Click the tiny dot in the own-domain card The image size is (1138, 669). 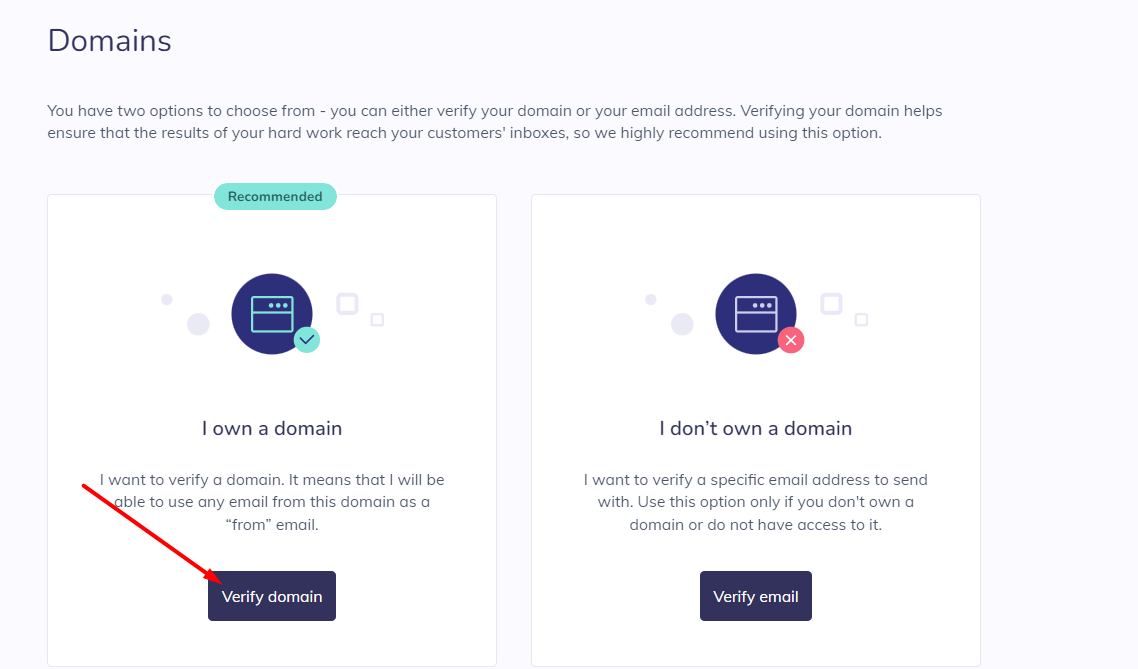pos(167,300)
